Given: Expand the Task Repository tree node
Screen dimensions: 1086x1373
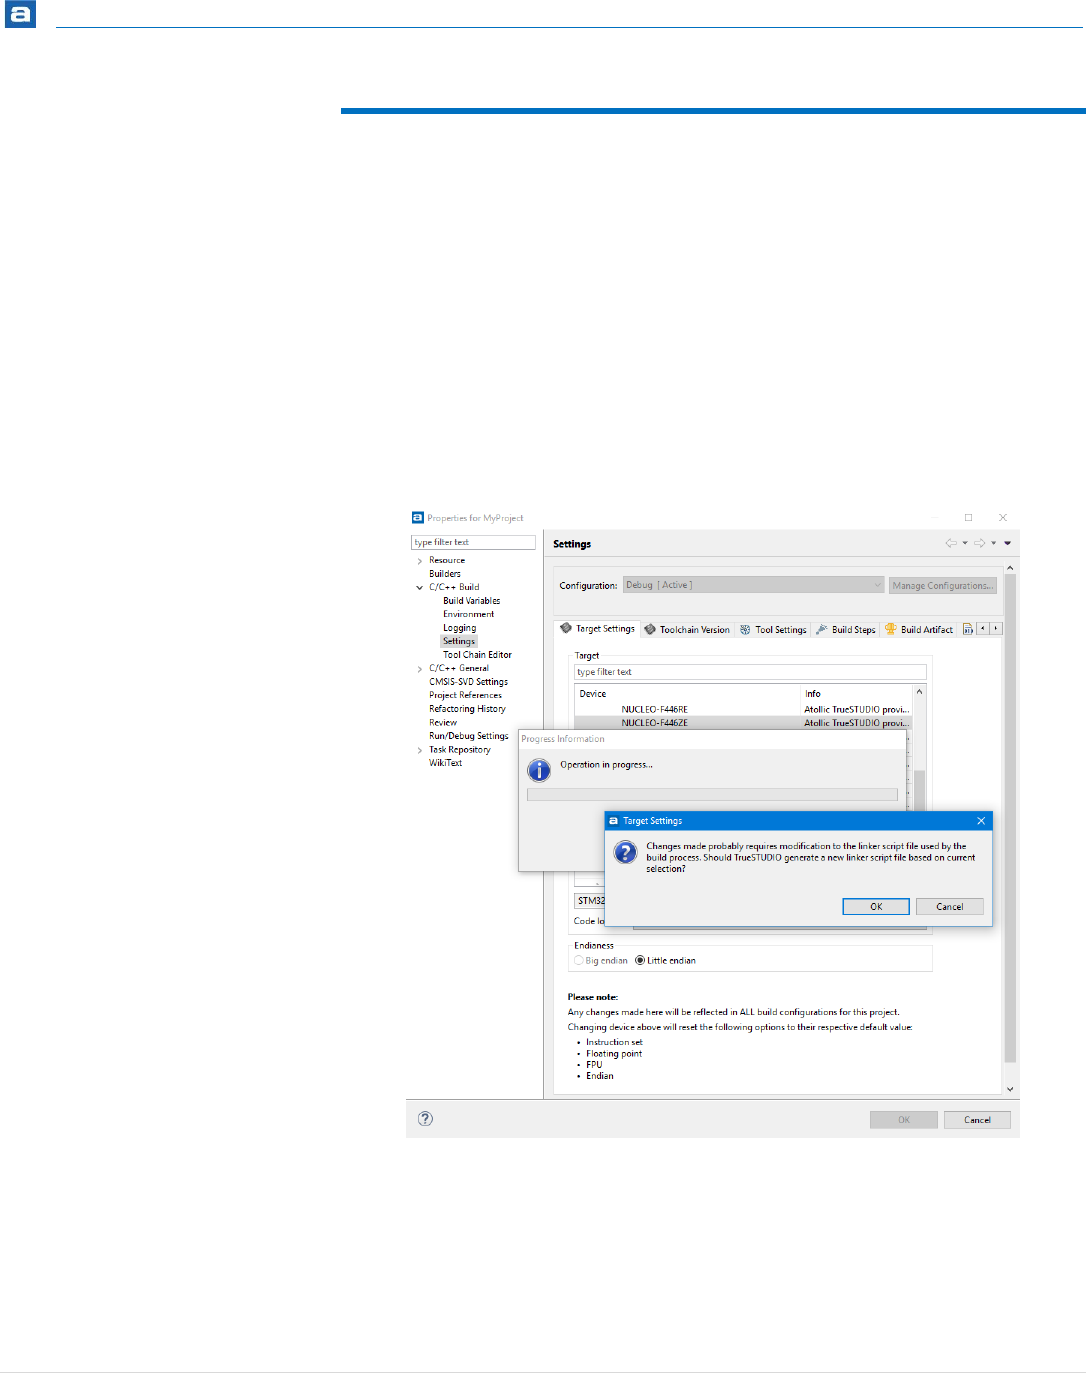Looking at the screenshot, I should (x=419, y=750).
